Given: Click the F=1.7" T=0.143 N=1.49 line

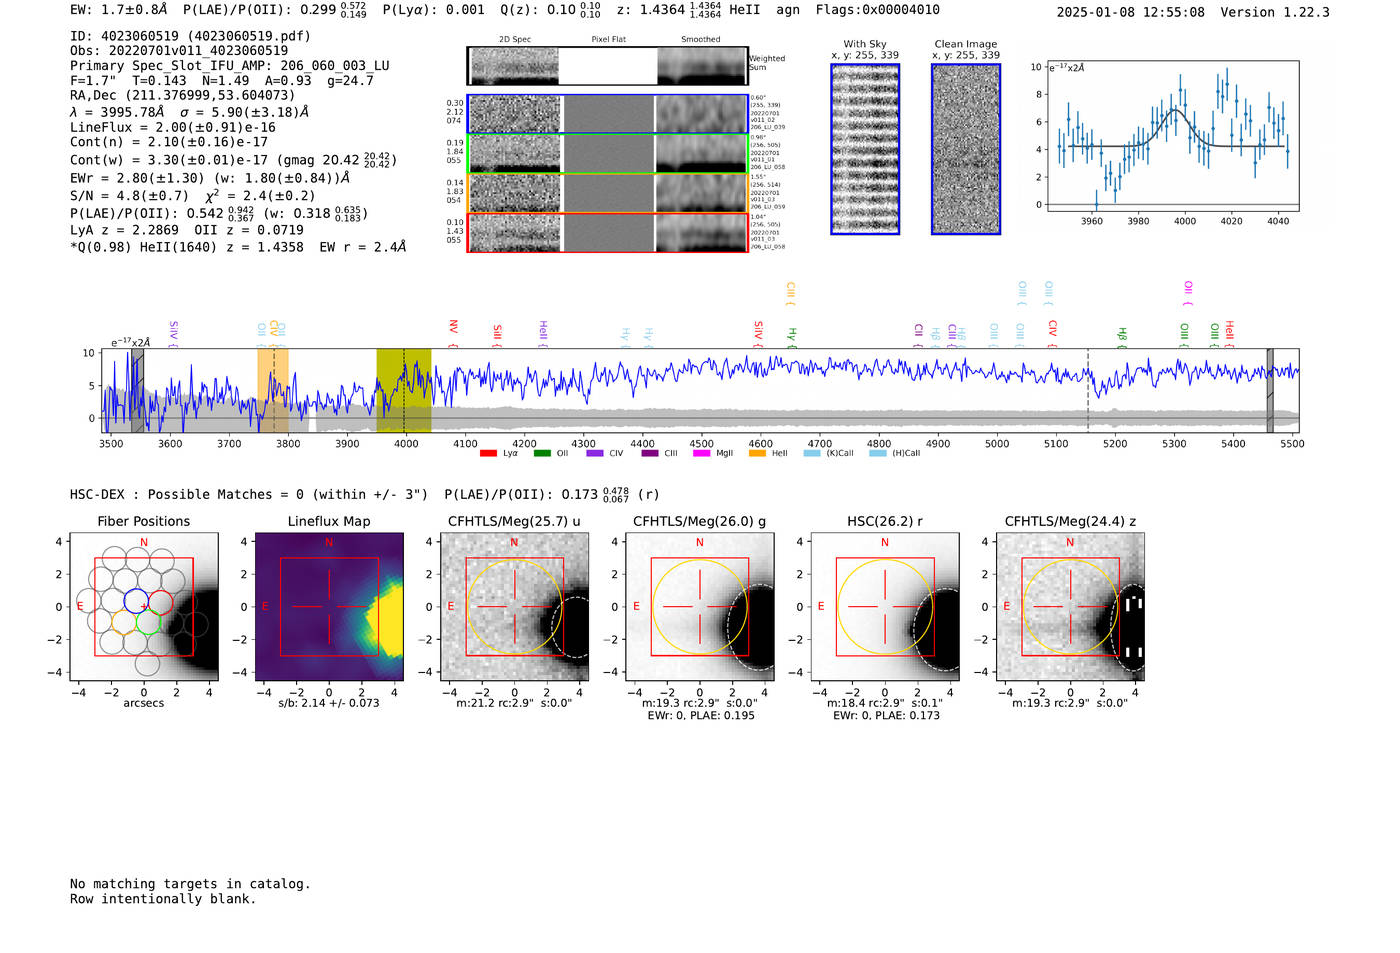Looking at the screenshot, I should 222,81.
